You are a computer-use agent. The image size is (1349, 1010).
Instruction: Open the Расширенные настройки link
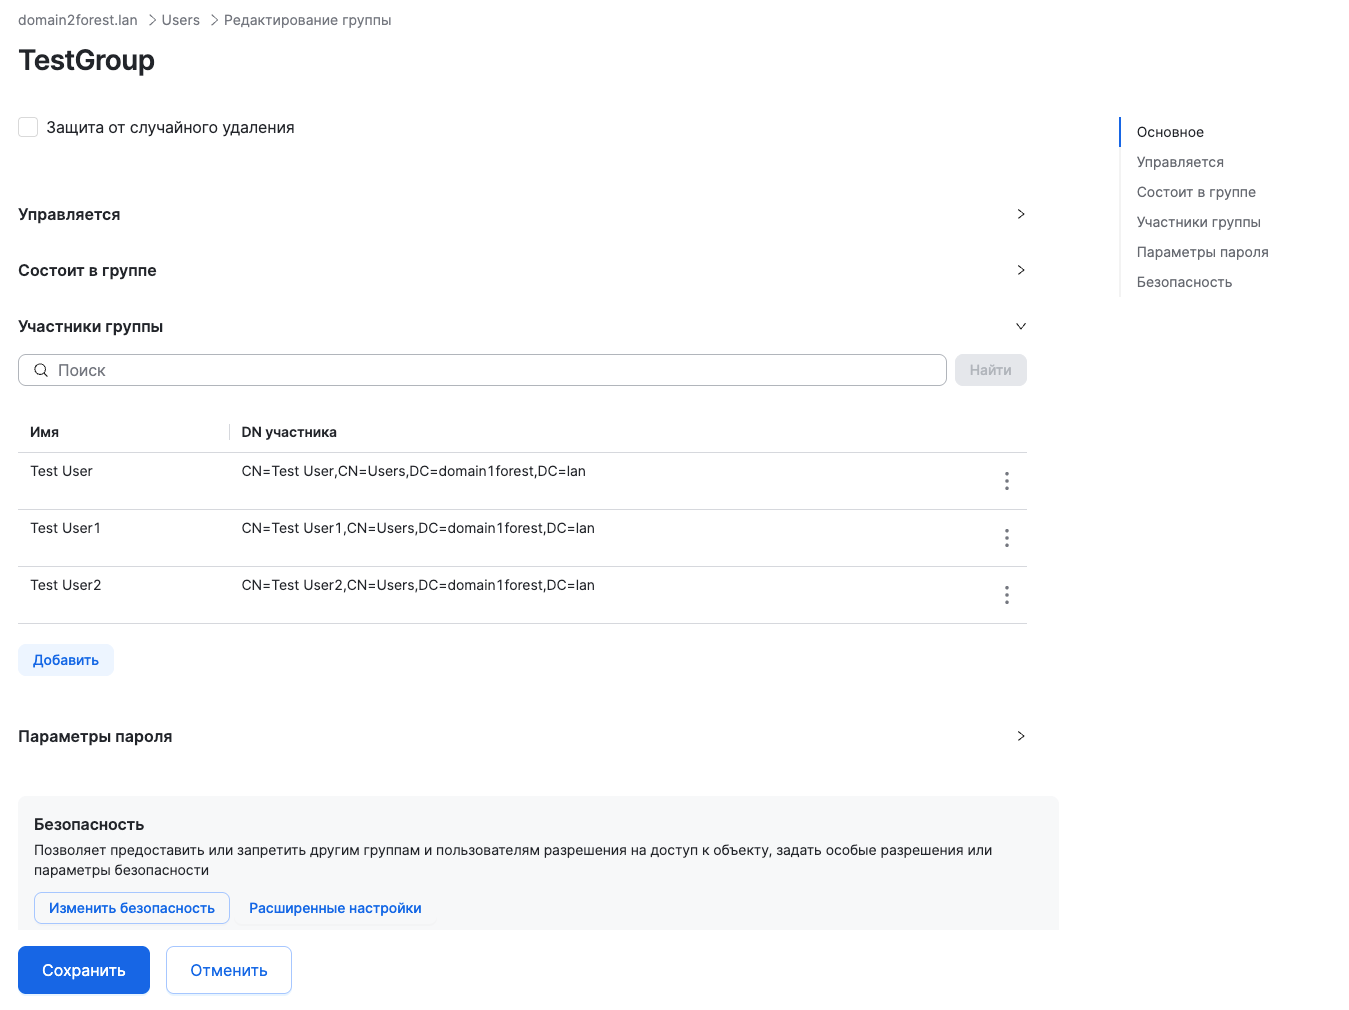[335, 908]
